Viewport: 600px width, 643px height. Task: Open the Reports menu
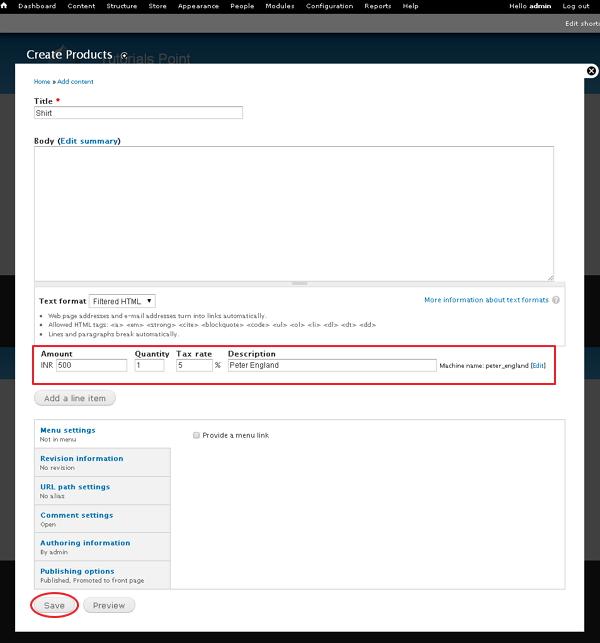tap(378, 6)
